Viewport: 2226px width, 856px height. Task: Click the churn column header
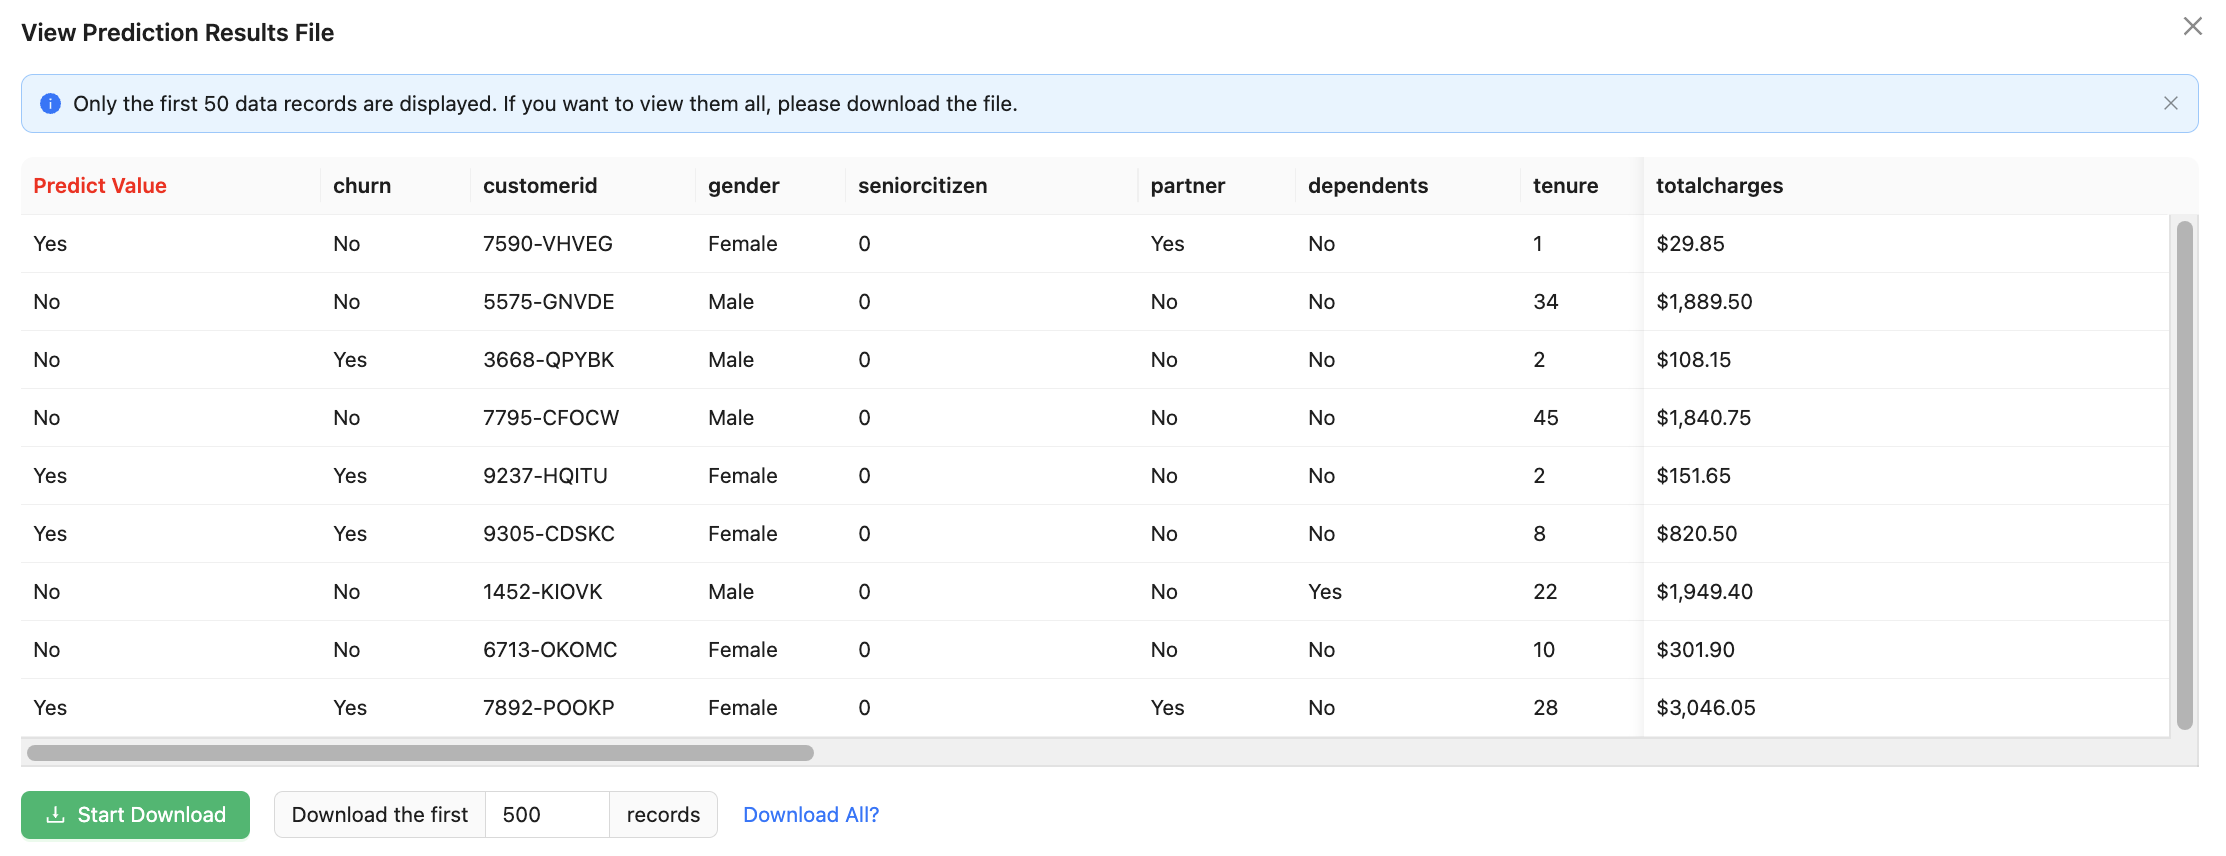tap(362, 186)
